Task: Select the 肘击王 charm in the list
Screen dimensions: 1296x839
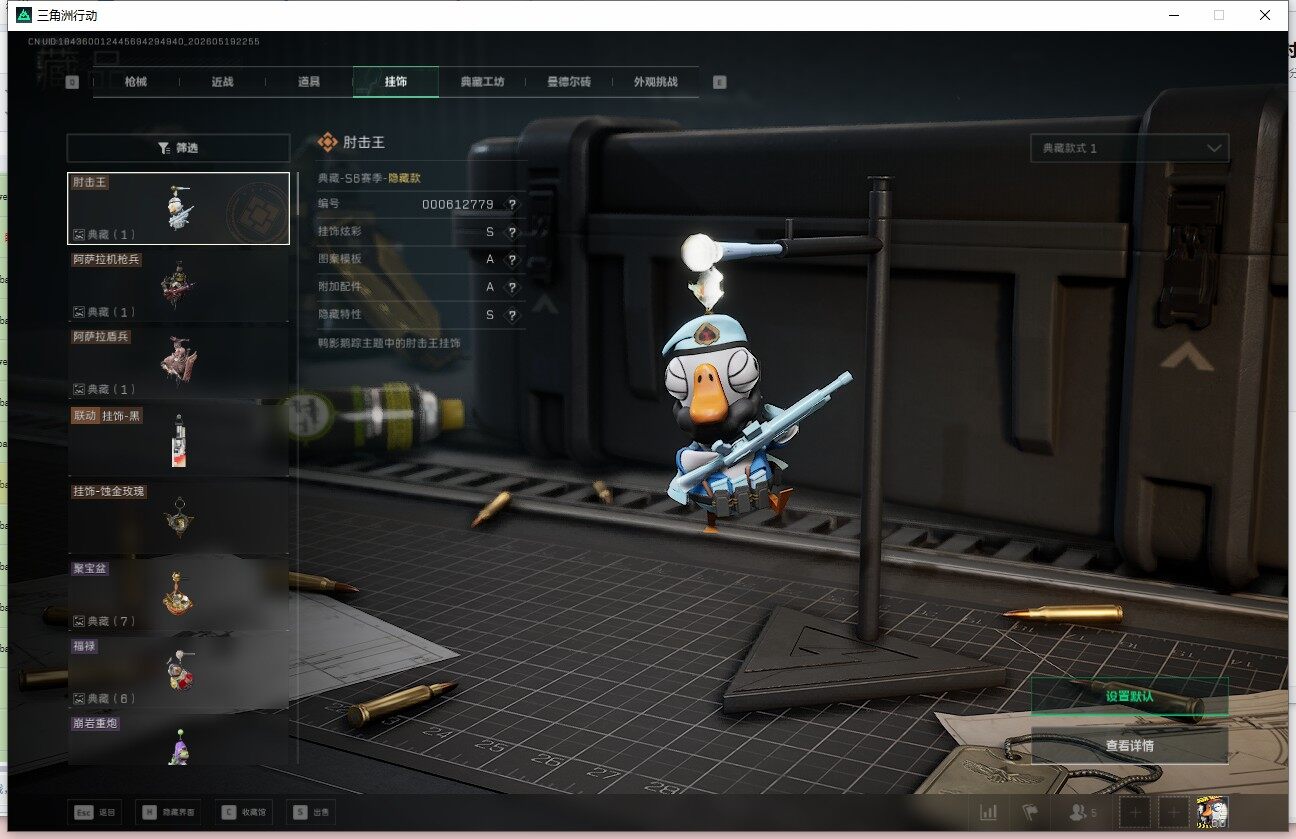Action: coord(178,208)
